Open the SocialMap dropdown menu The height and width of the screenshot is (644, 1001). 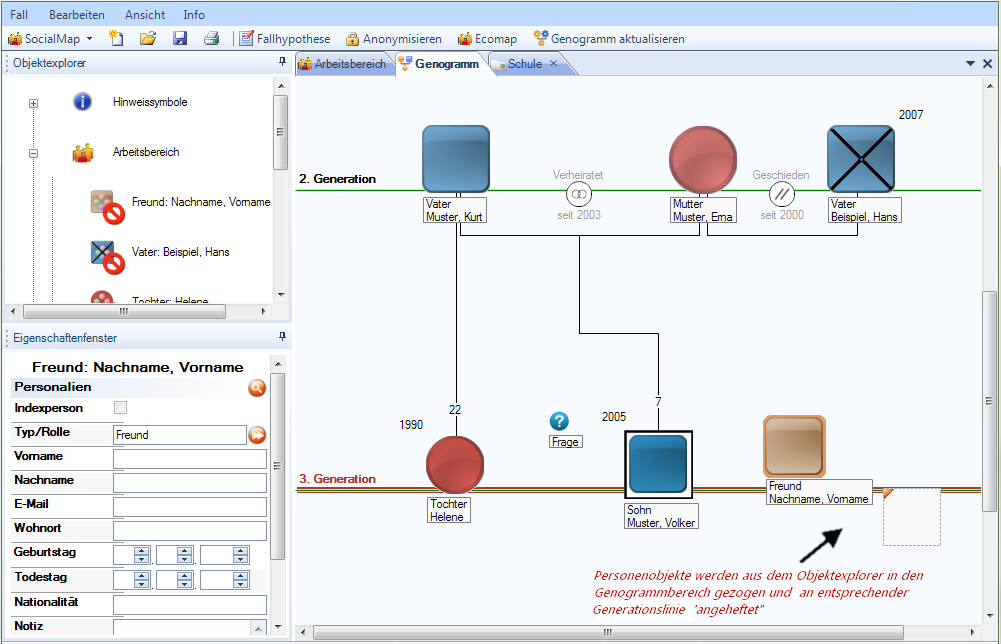tap(50, 39)
